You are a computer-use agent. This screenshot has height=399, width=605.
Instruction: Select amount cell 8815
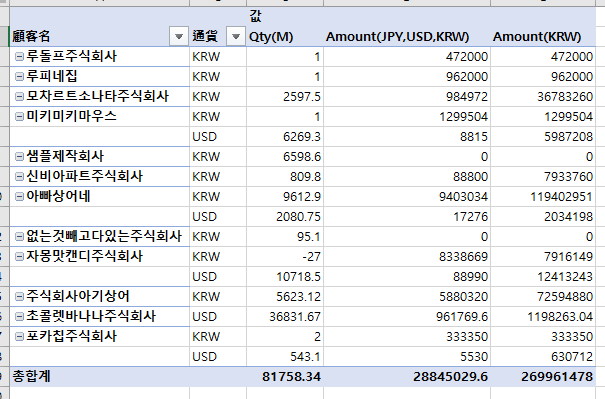(x=407, y=137)
